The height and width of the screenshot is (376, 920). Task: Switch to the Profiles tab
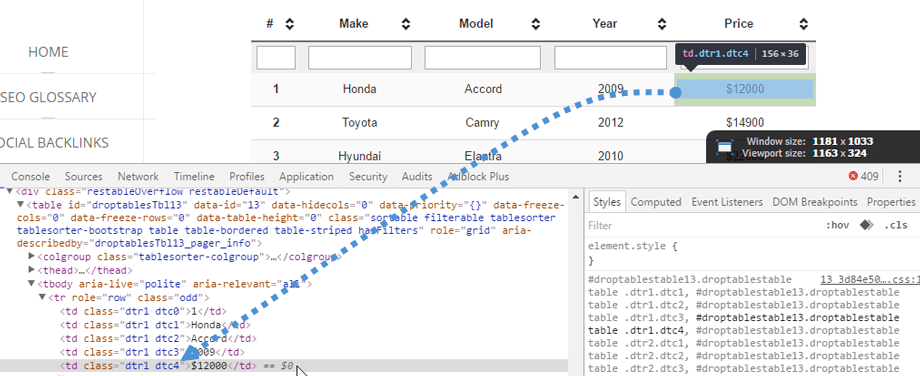[247, 176]
